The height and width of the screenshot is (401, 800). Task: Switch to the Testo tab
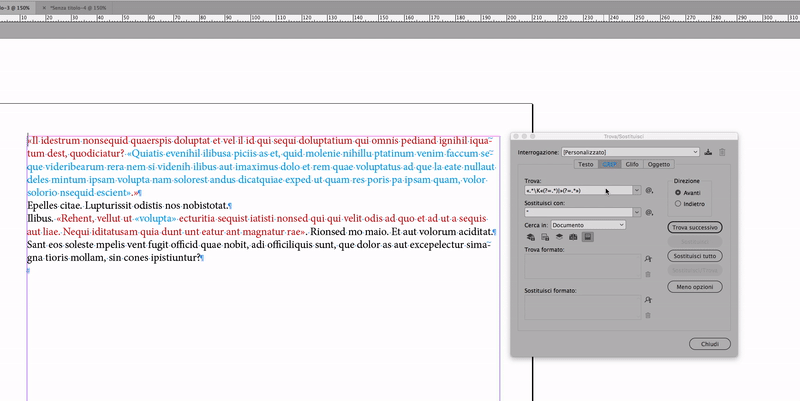586,164
